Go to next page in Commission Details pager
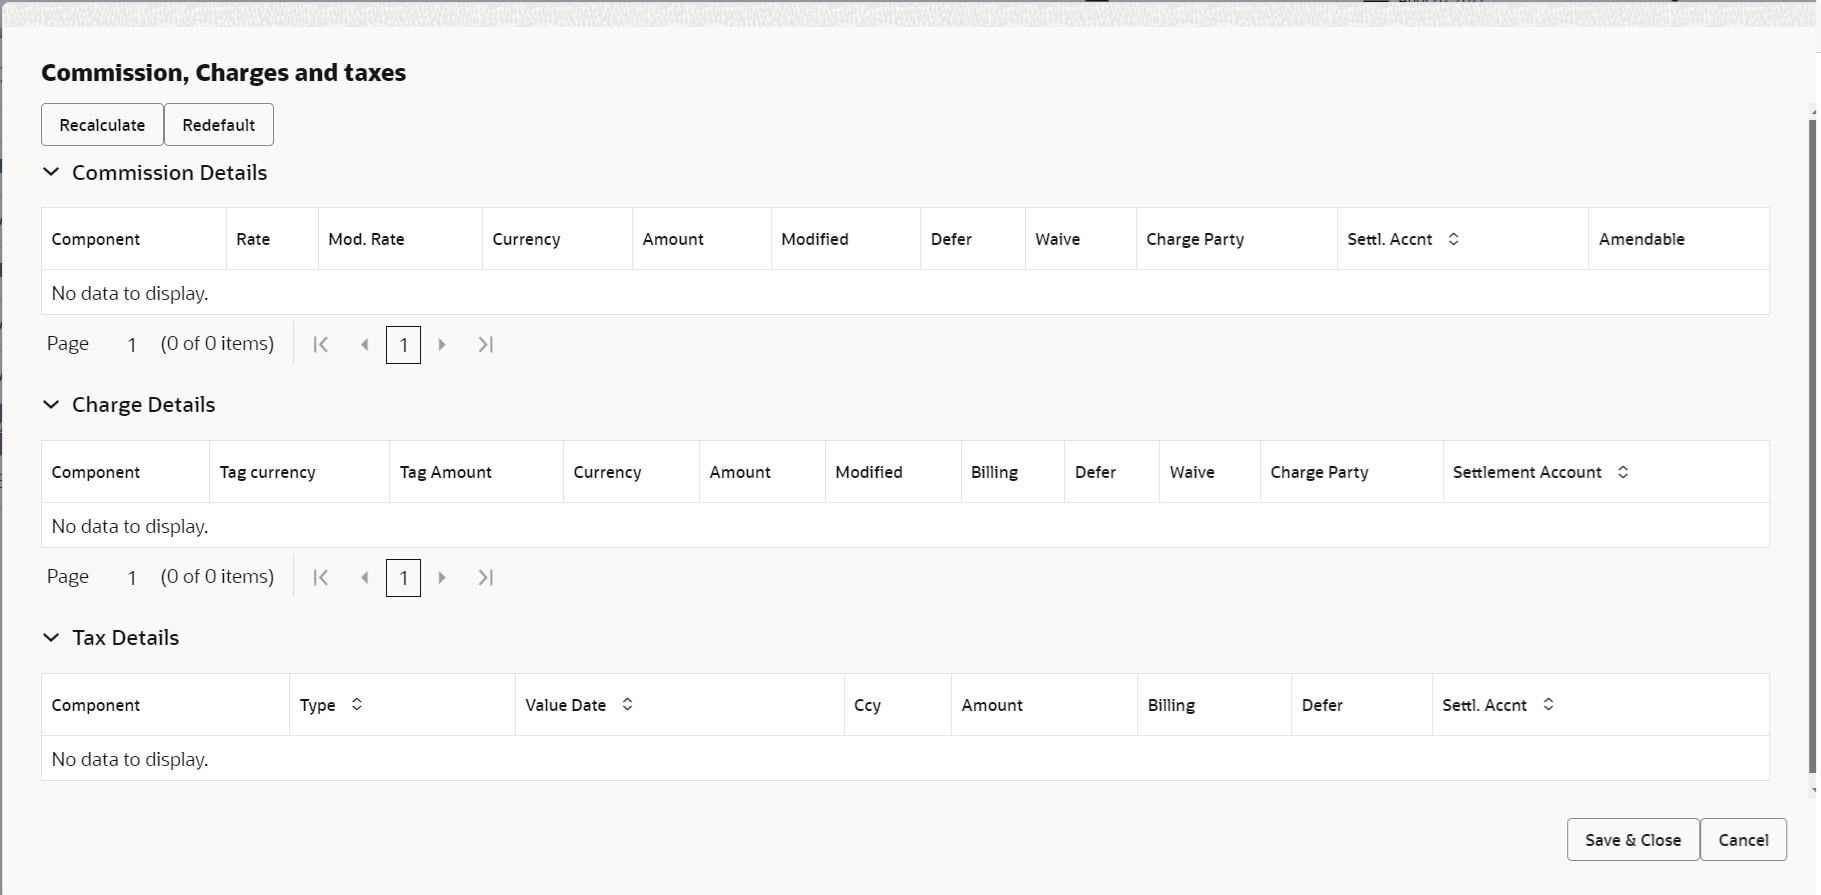The image size is (1821, 895). 442,344
